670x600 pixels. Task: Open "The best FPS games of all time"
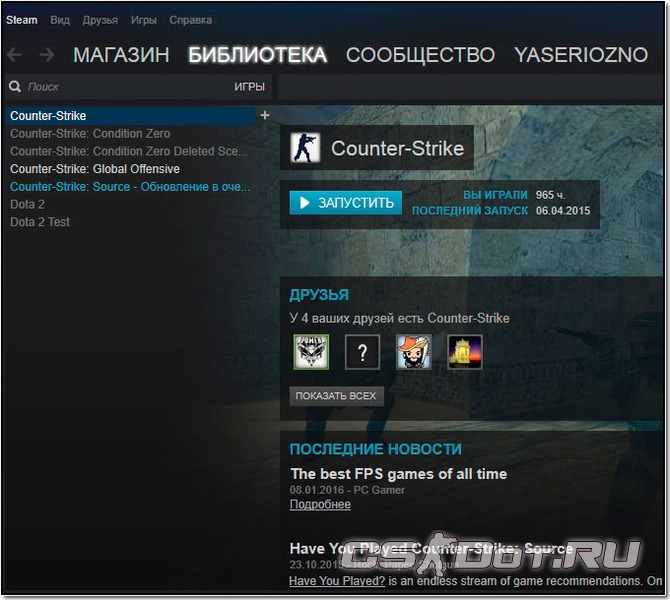(398, 474)
